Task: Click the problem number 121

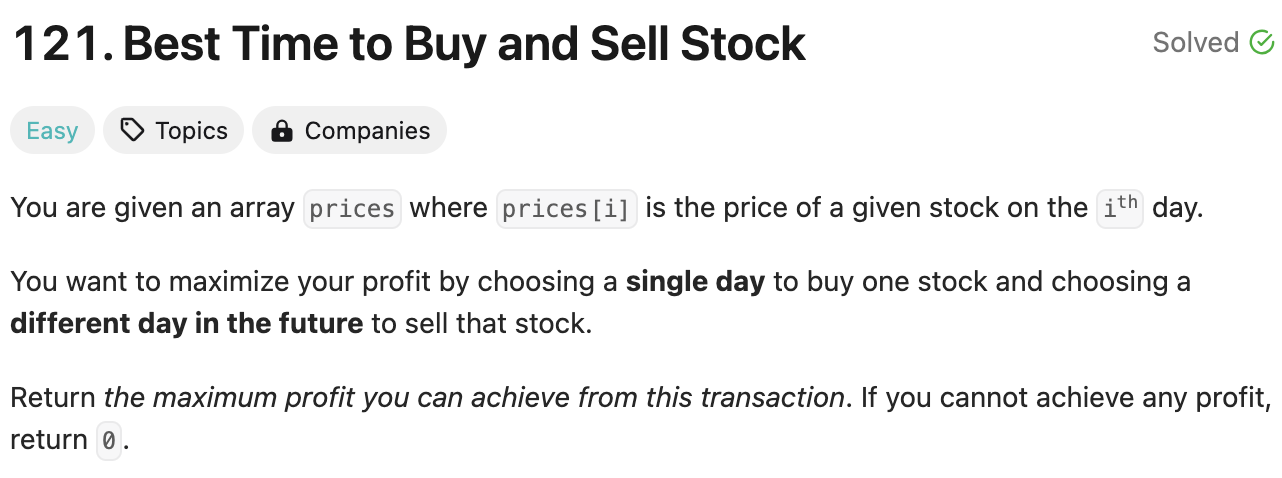Action: pyautogui.click(x=62, y=44)
